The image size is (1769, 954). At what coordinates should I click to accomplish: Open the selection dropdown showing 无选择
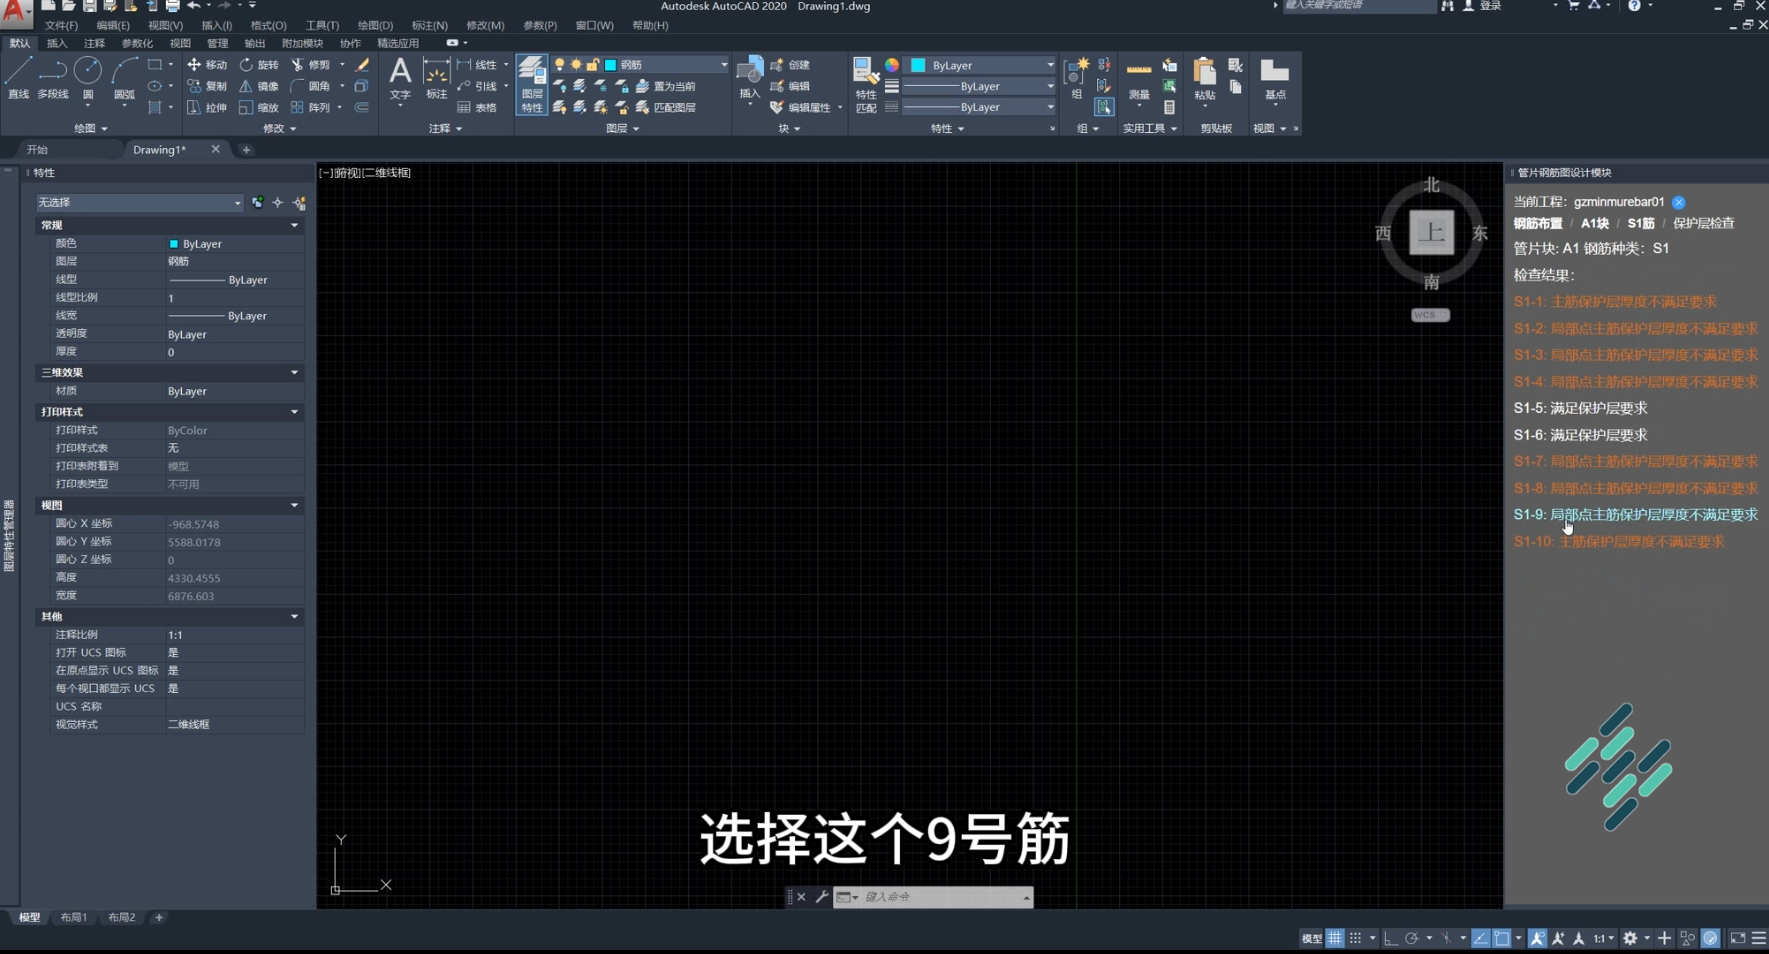tap(139, 203)
